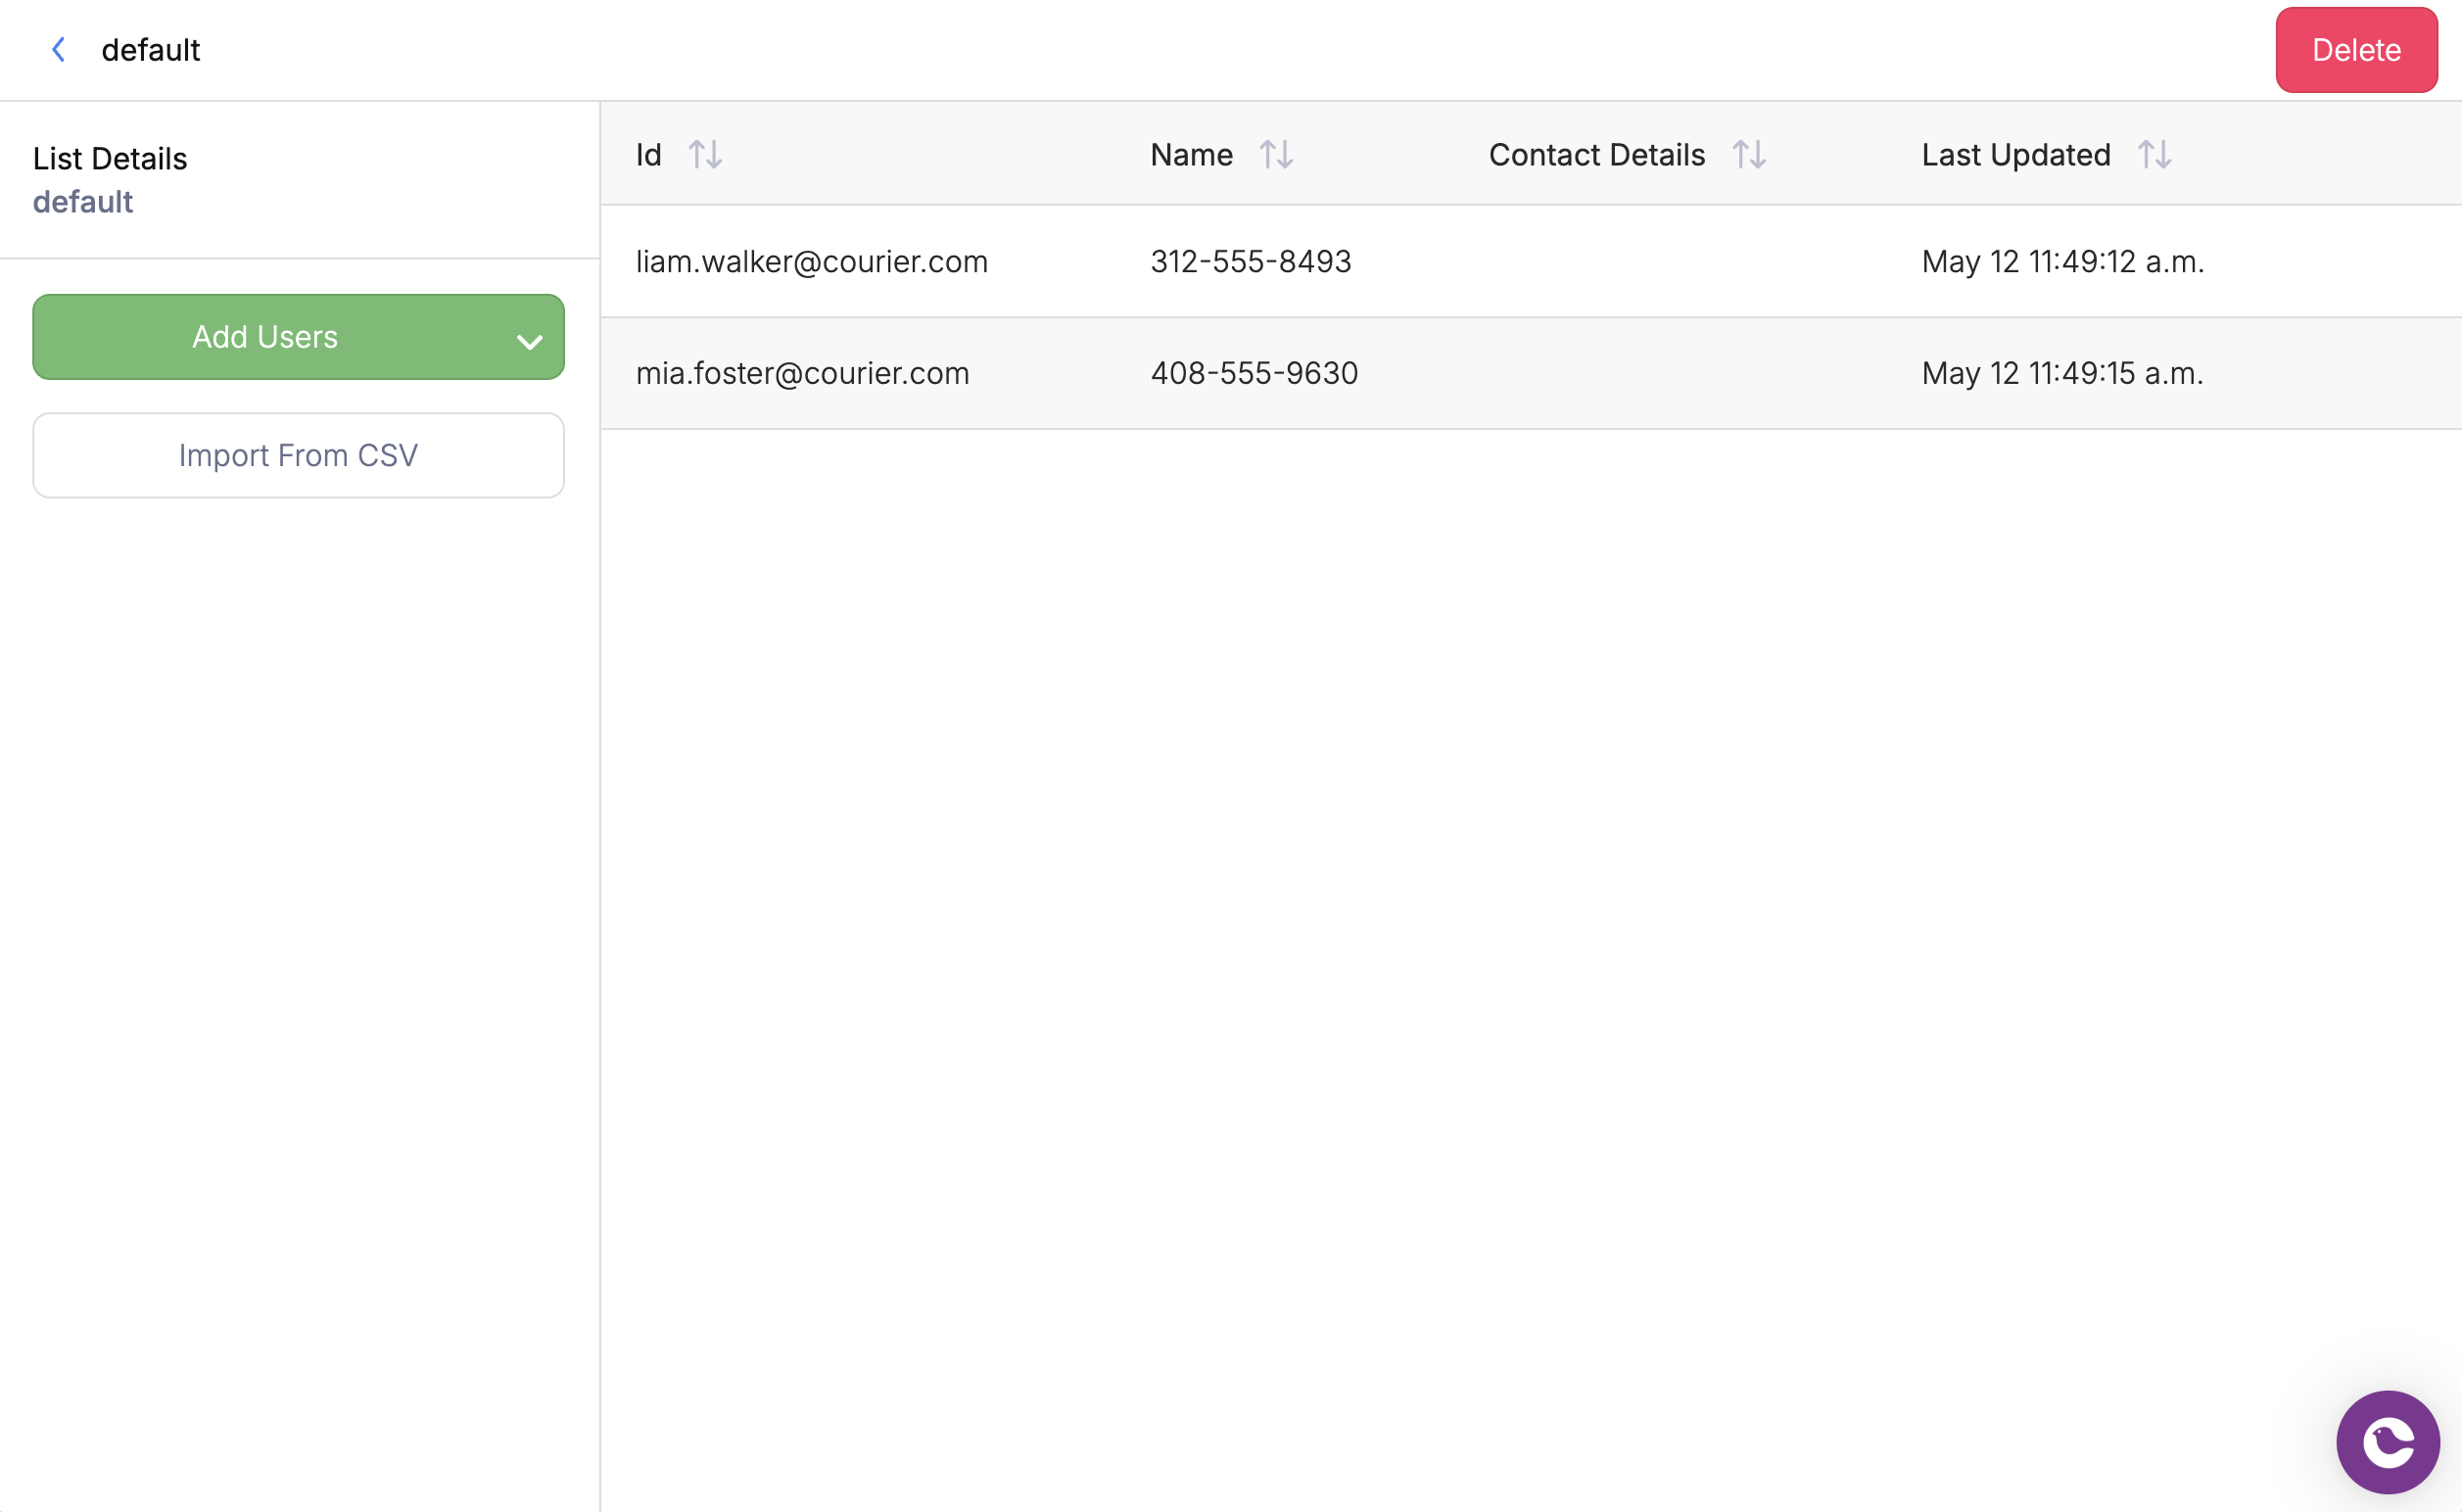Click the purple Courier logo icon
The height and width of the screenshot is (1512, 2462).
(2388, 1441)
